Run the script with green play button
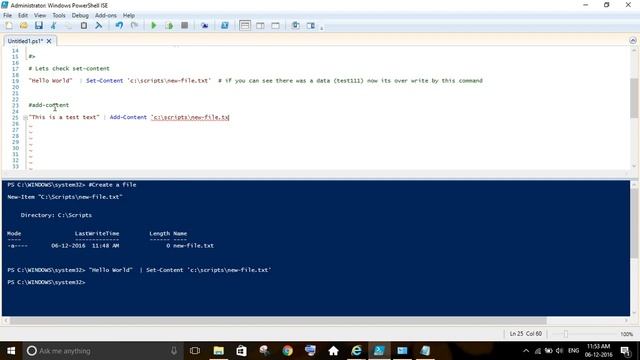 coord(154,26)
